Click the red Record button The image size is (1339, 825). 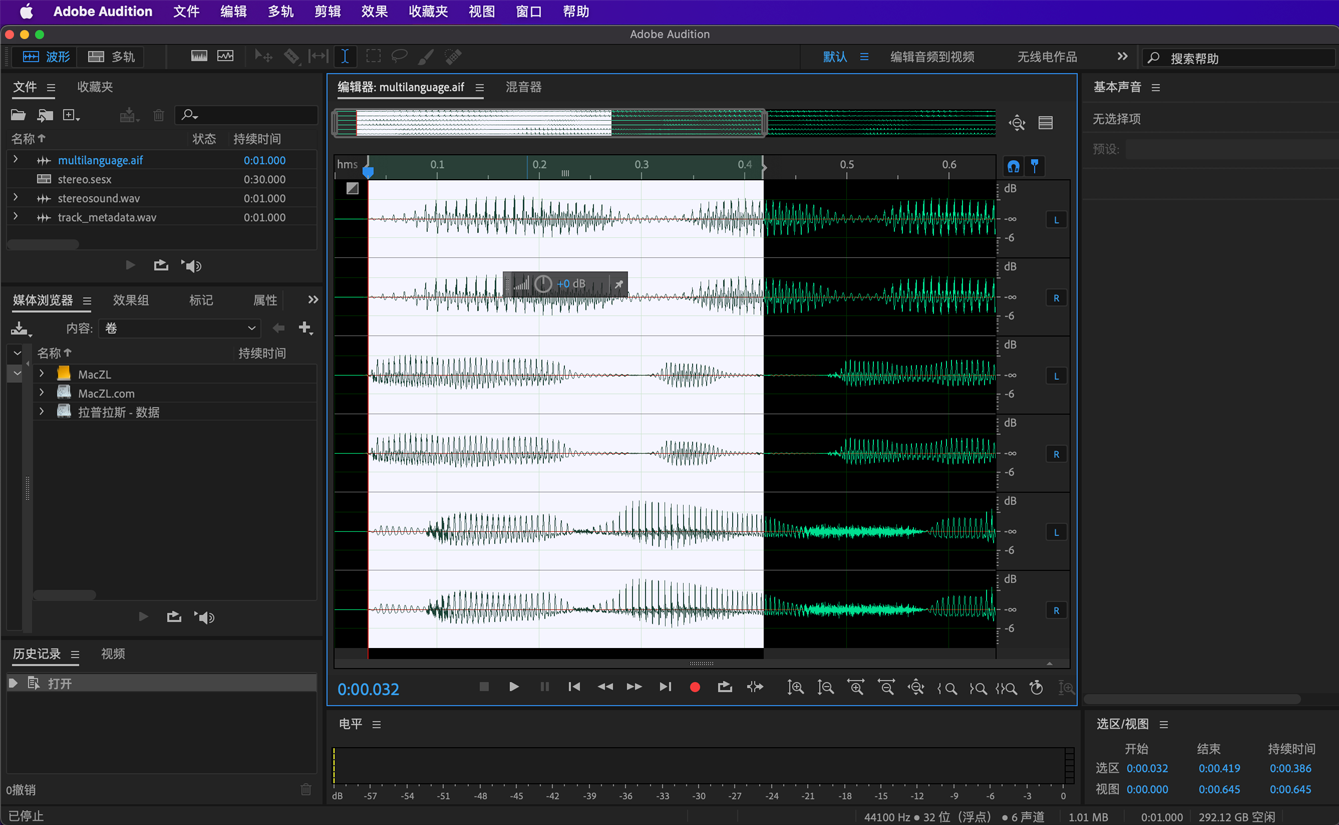695,687
